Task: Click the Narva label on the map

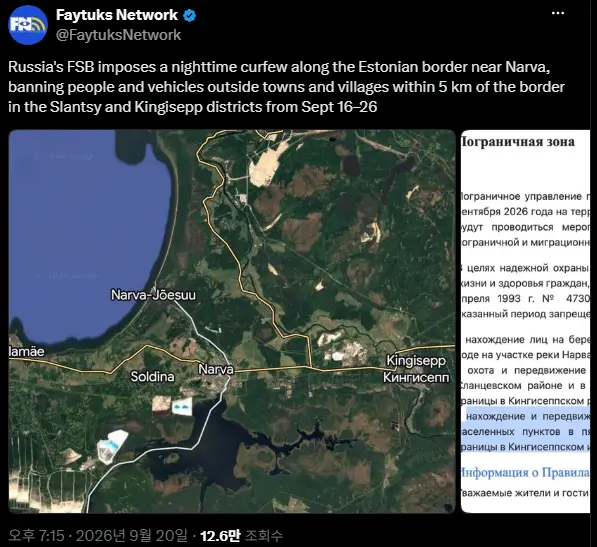Action: point(216,369)
